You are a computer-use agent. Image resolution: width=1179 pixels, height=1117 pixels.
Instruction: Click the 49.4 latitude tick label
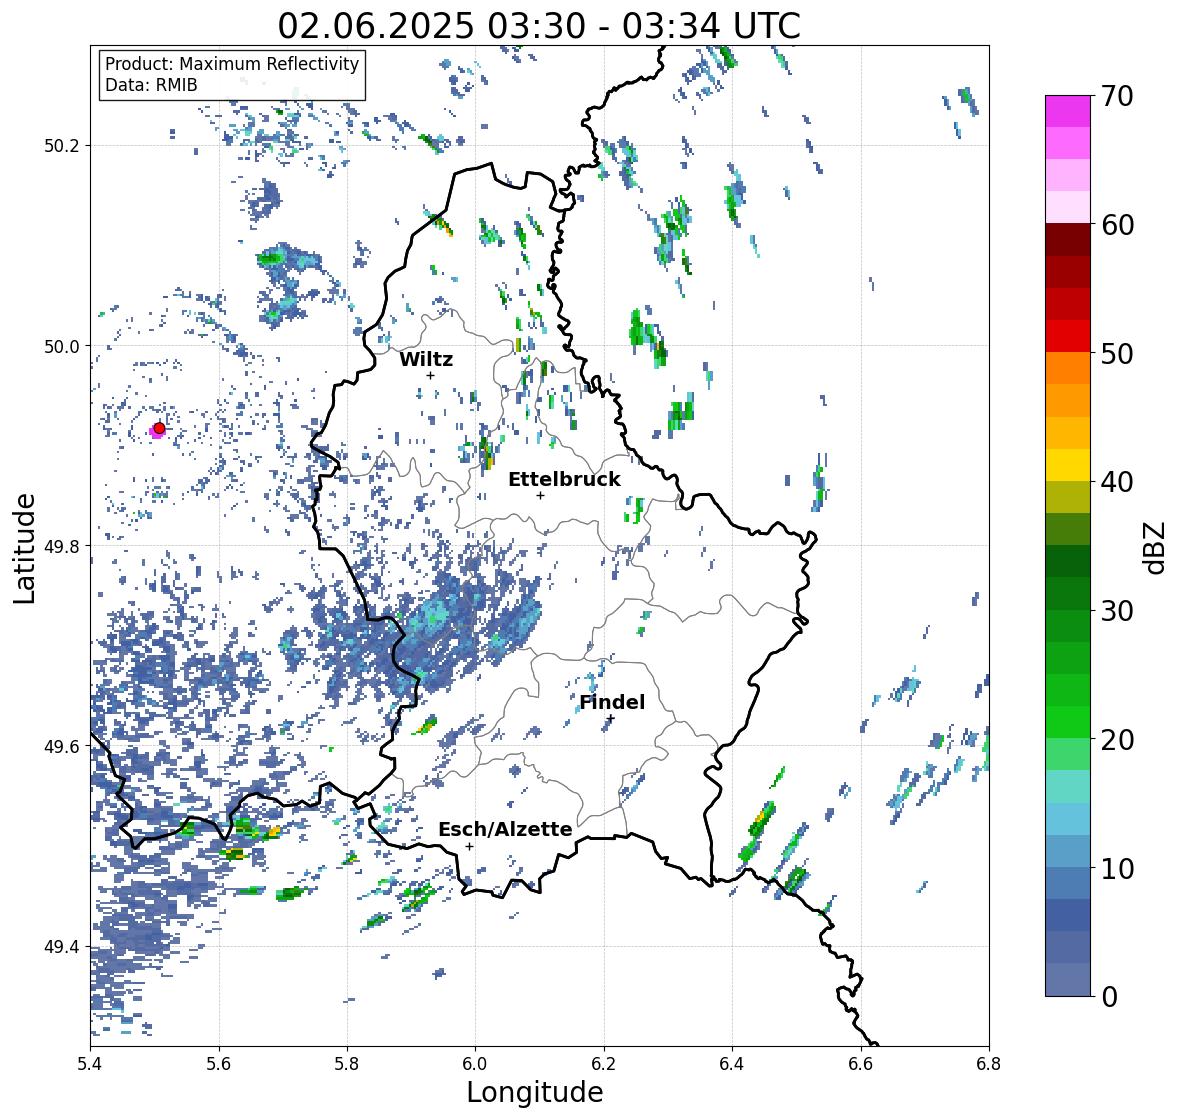[62, 947]
